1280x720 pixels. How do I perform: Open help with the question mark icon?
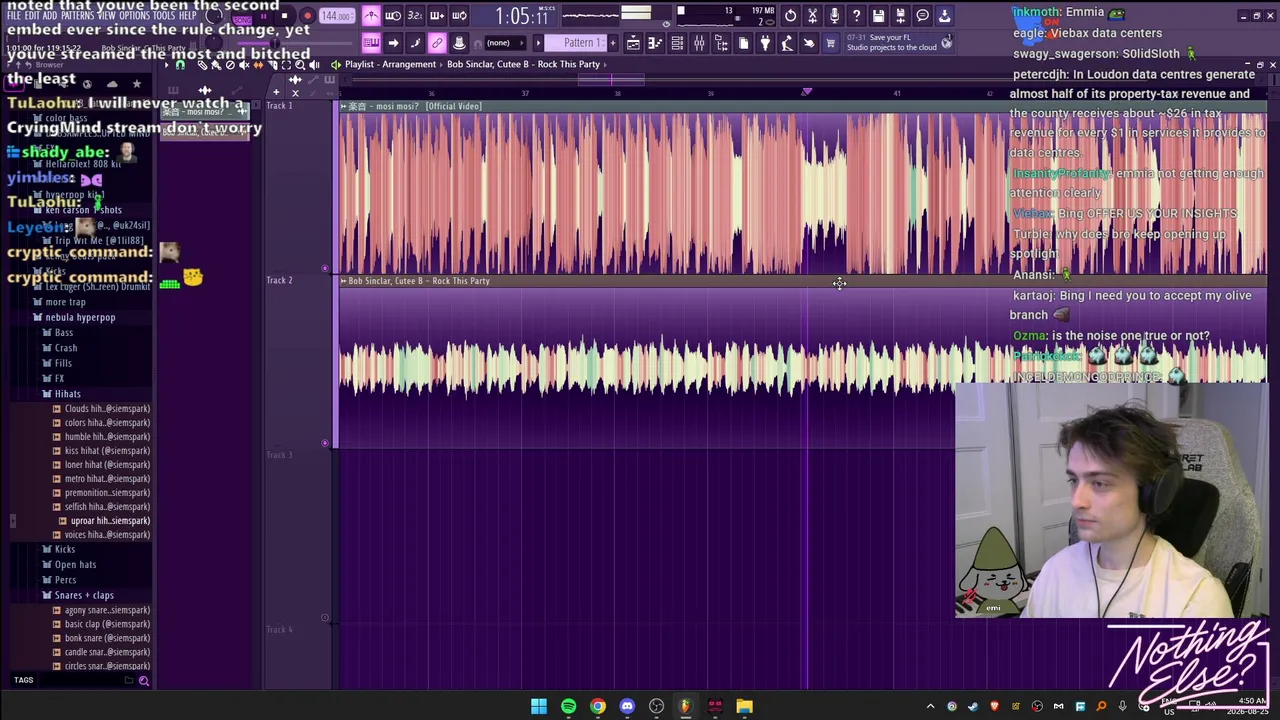[x=856, y=15]
